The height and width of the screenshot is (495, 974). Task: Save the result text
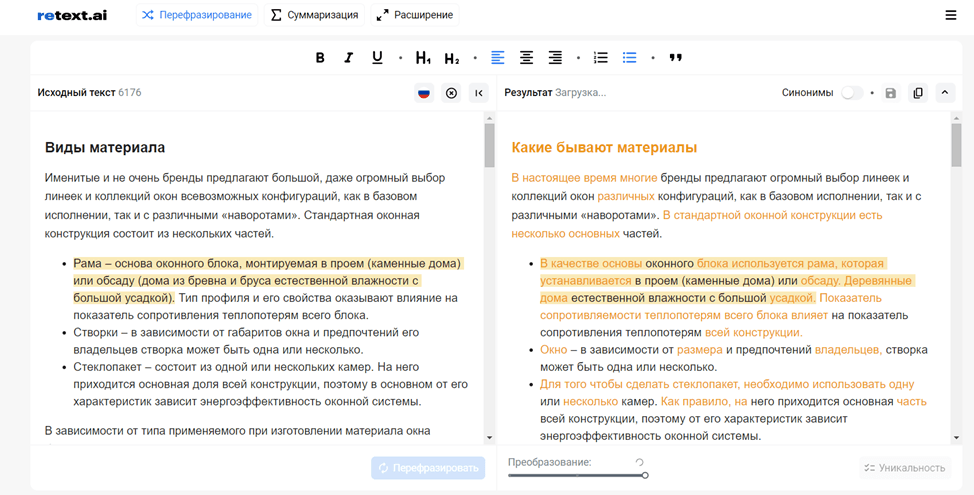click(891, 93)
